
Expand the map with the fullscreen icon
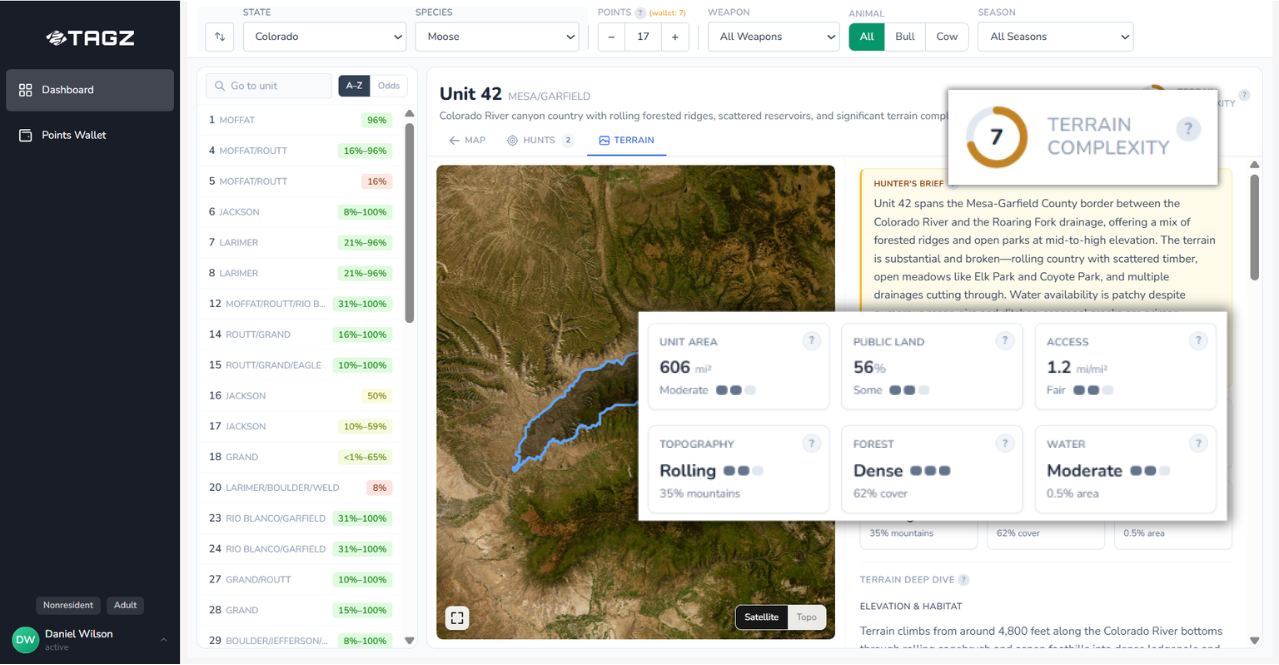tap(457, 617)
